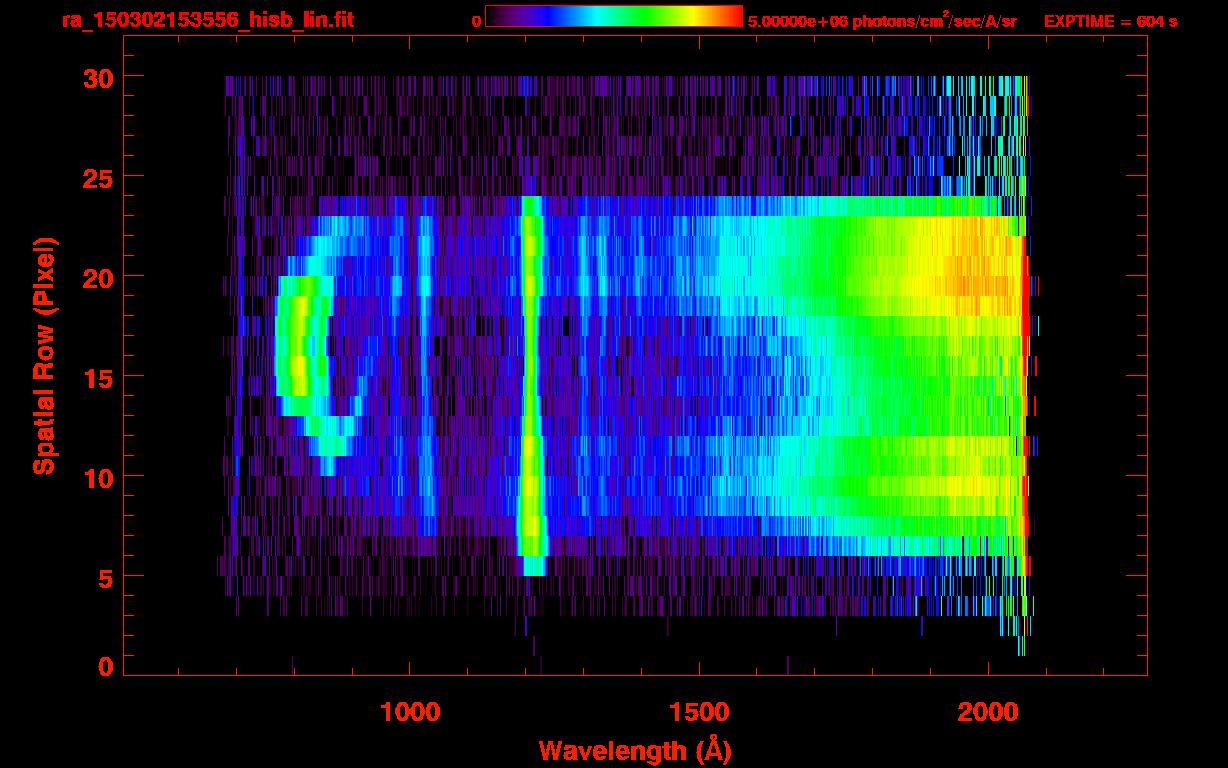This screenshot has height=768, width=1228.
Task: Click the 0 spatial row tick label
Action: pos(106,667)
